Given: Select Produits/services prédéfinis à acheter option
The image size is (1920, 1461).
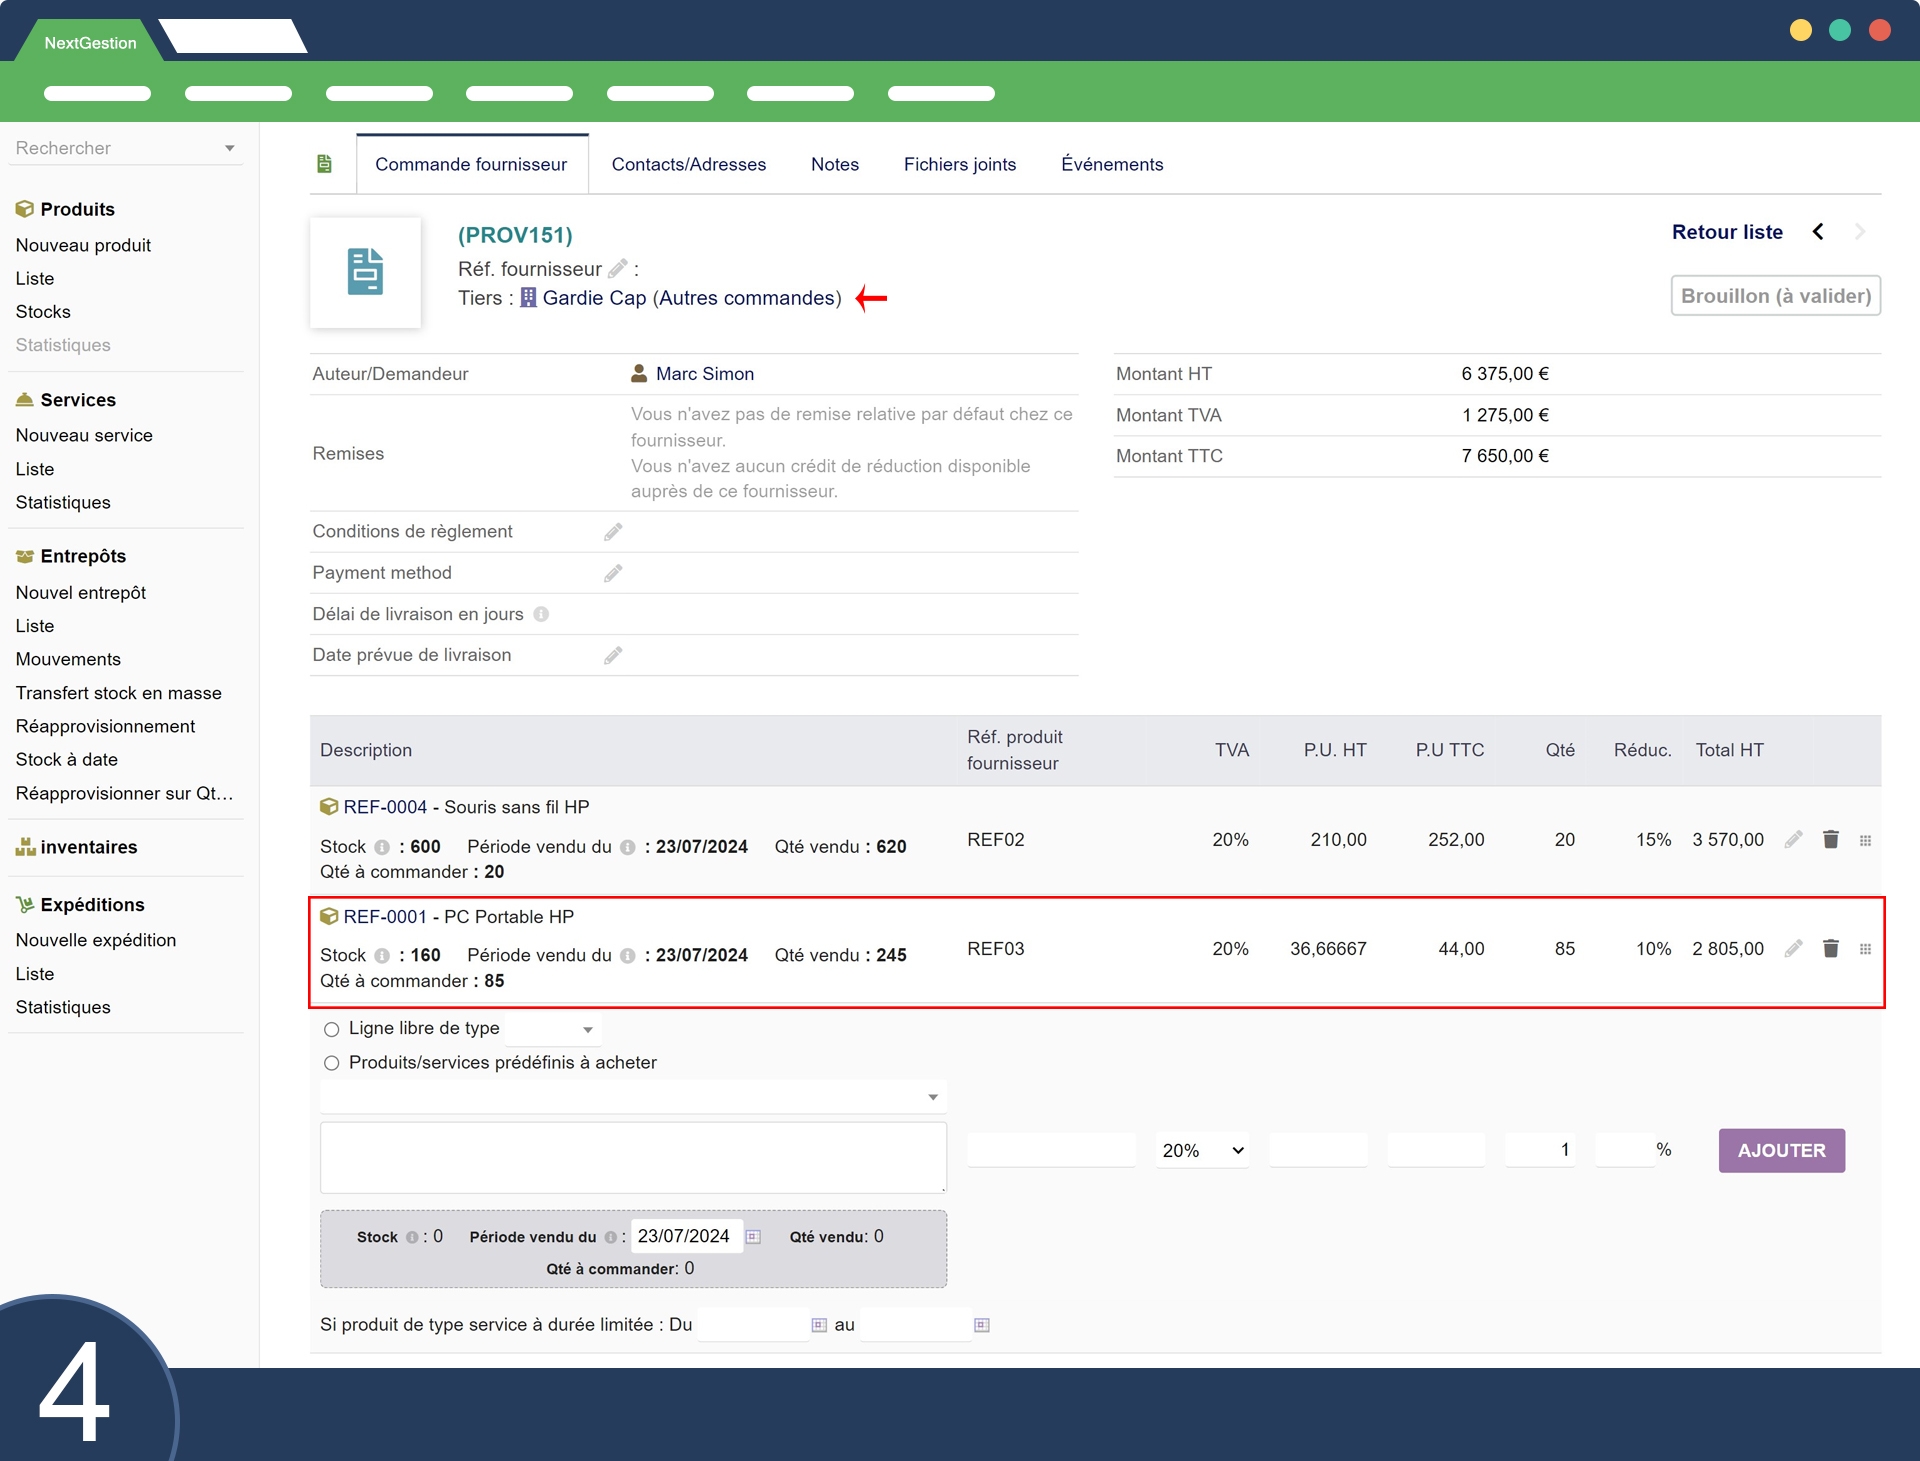Looking at the screenshot, I should pos(332,1063).
